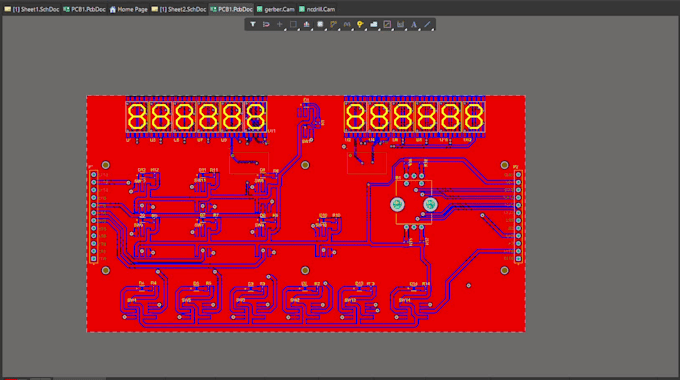Select the Move Objects cross tool

tap(280, 24)
